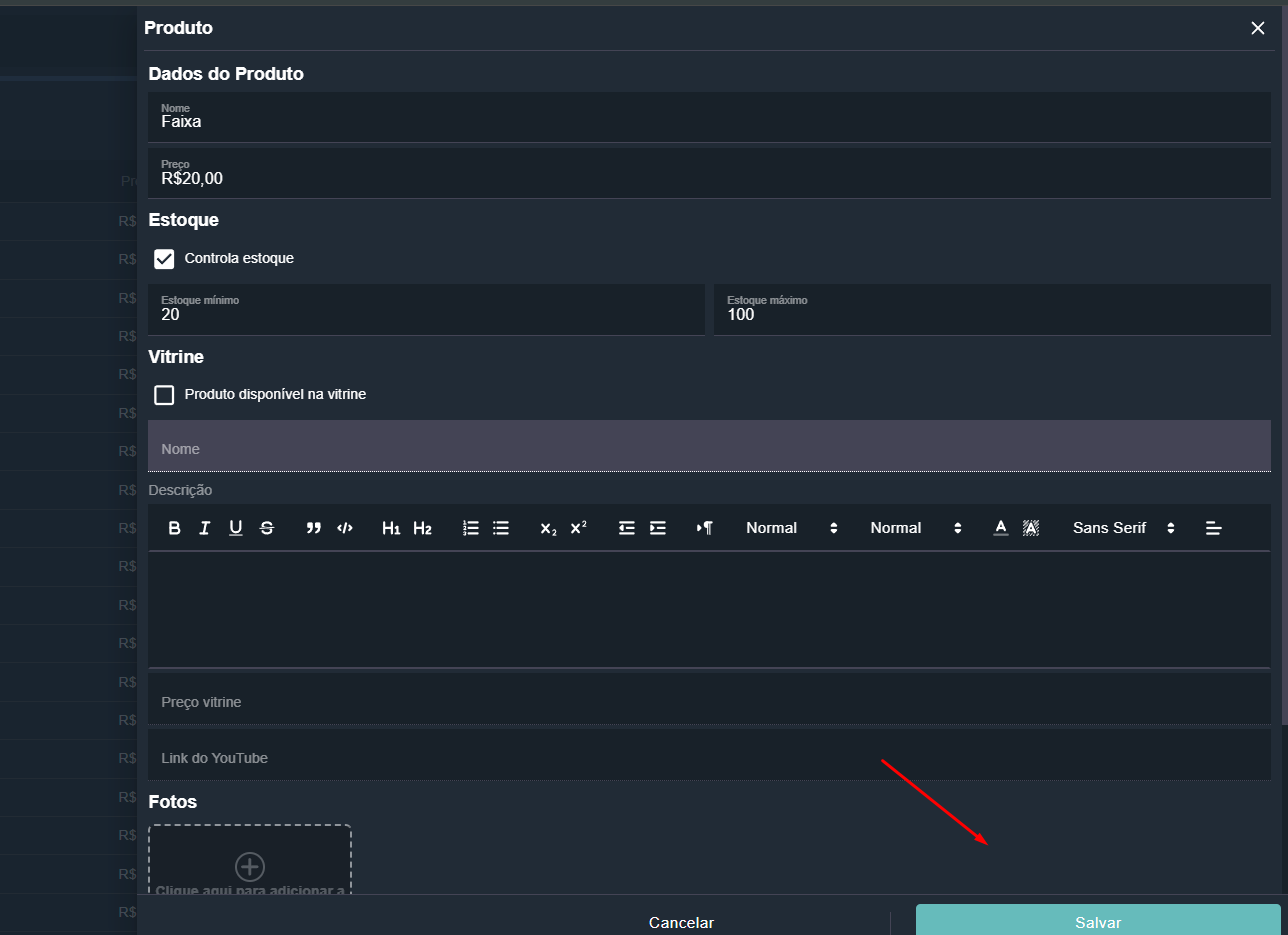Screen dimensions: 1288x935
Task: Open text color picker
Action: [x=1001, y=528]
